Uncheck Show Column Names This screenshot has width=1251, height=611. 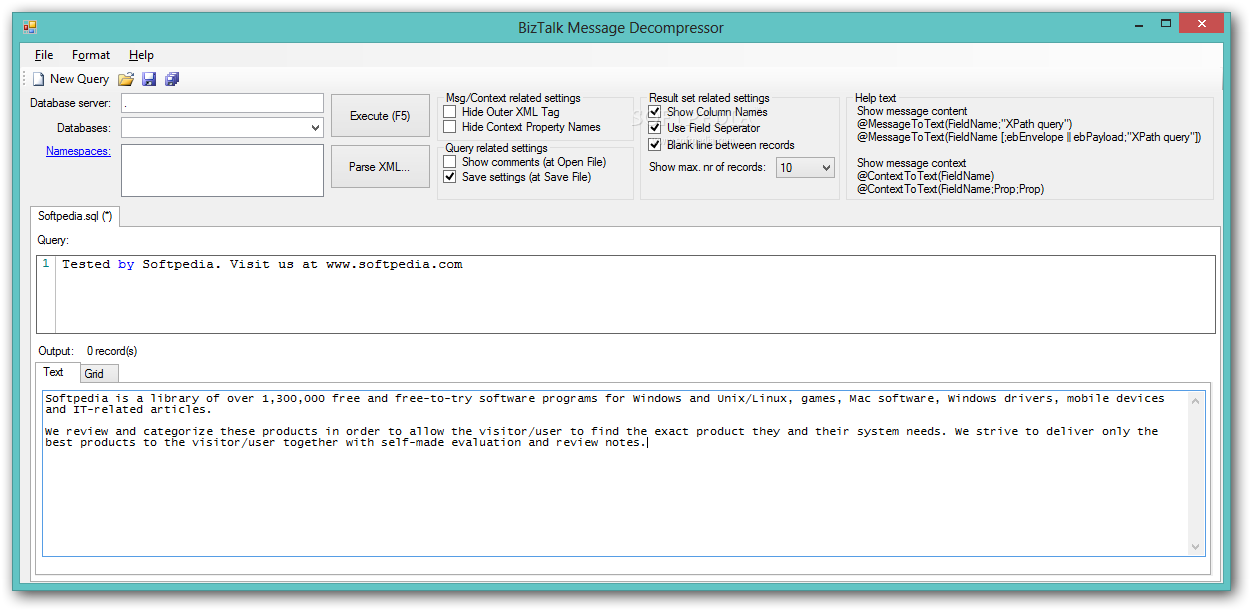pos(655,112)
